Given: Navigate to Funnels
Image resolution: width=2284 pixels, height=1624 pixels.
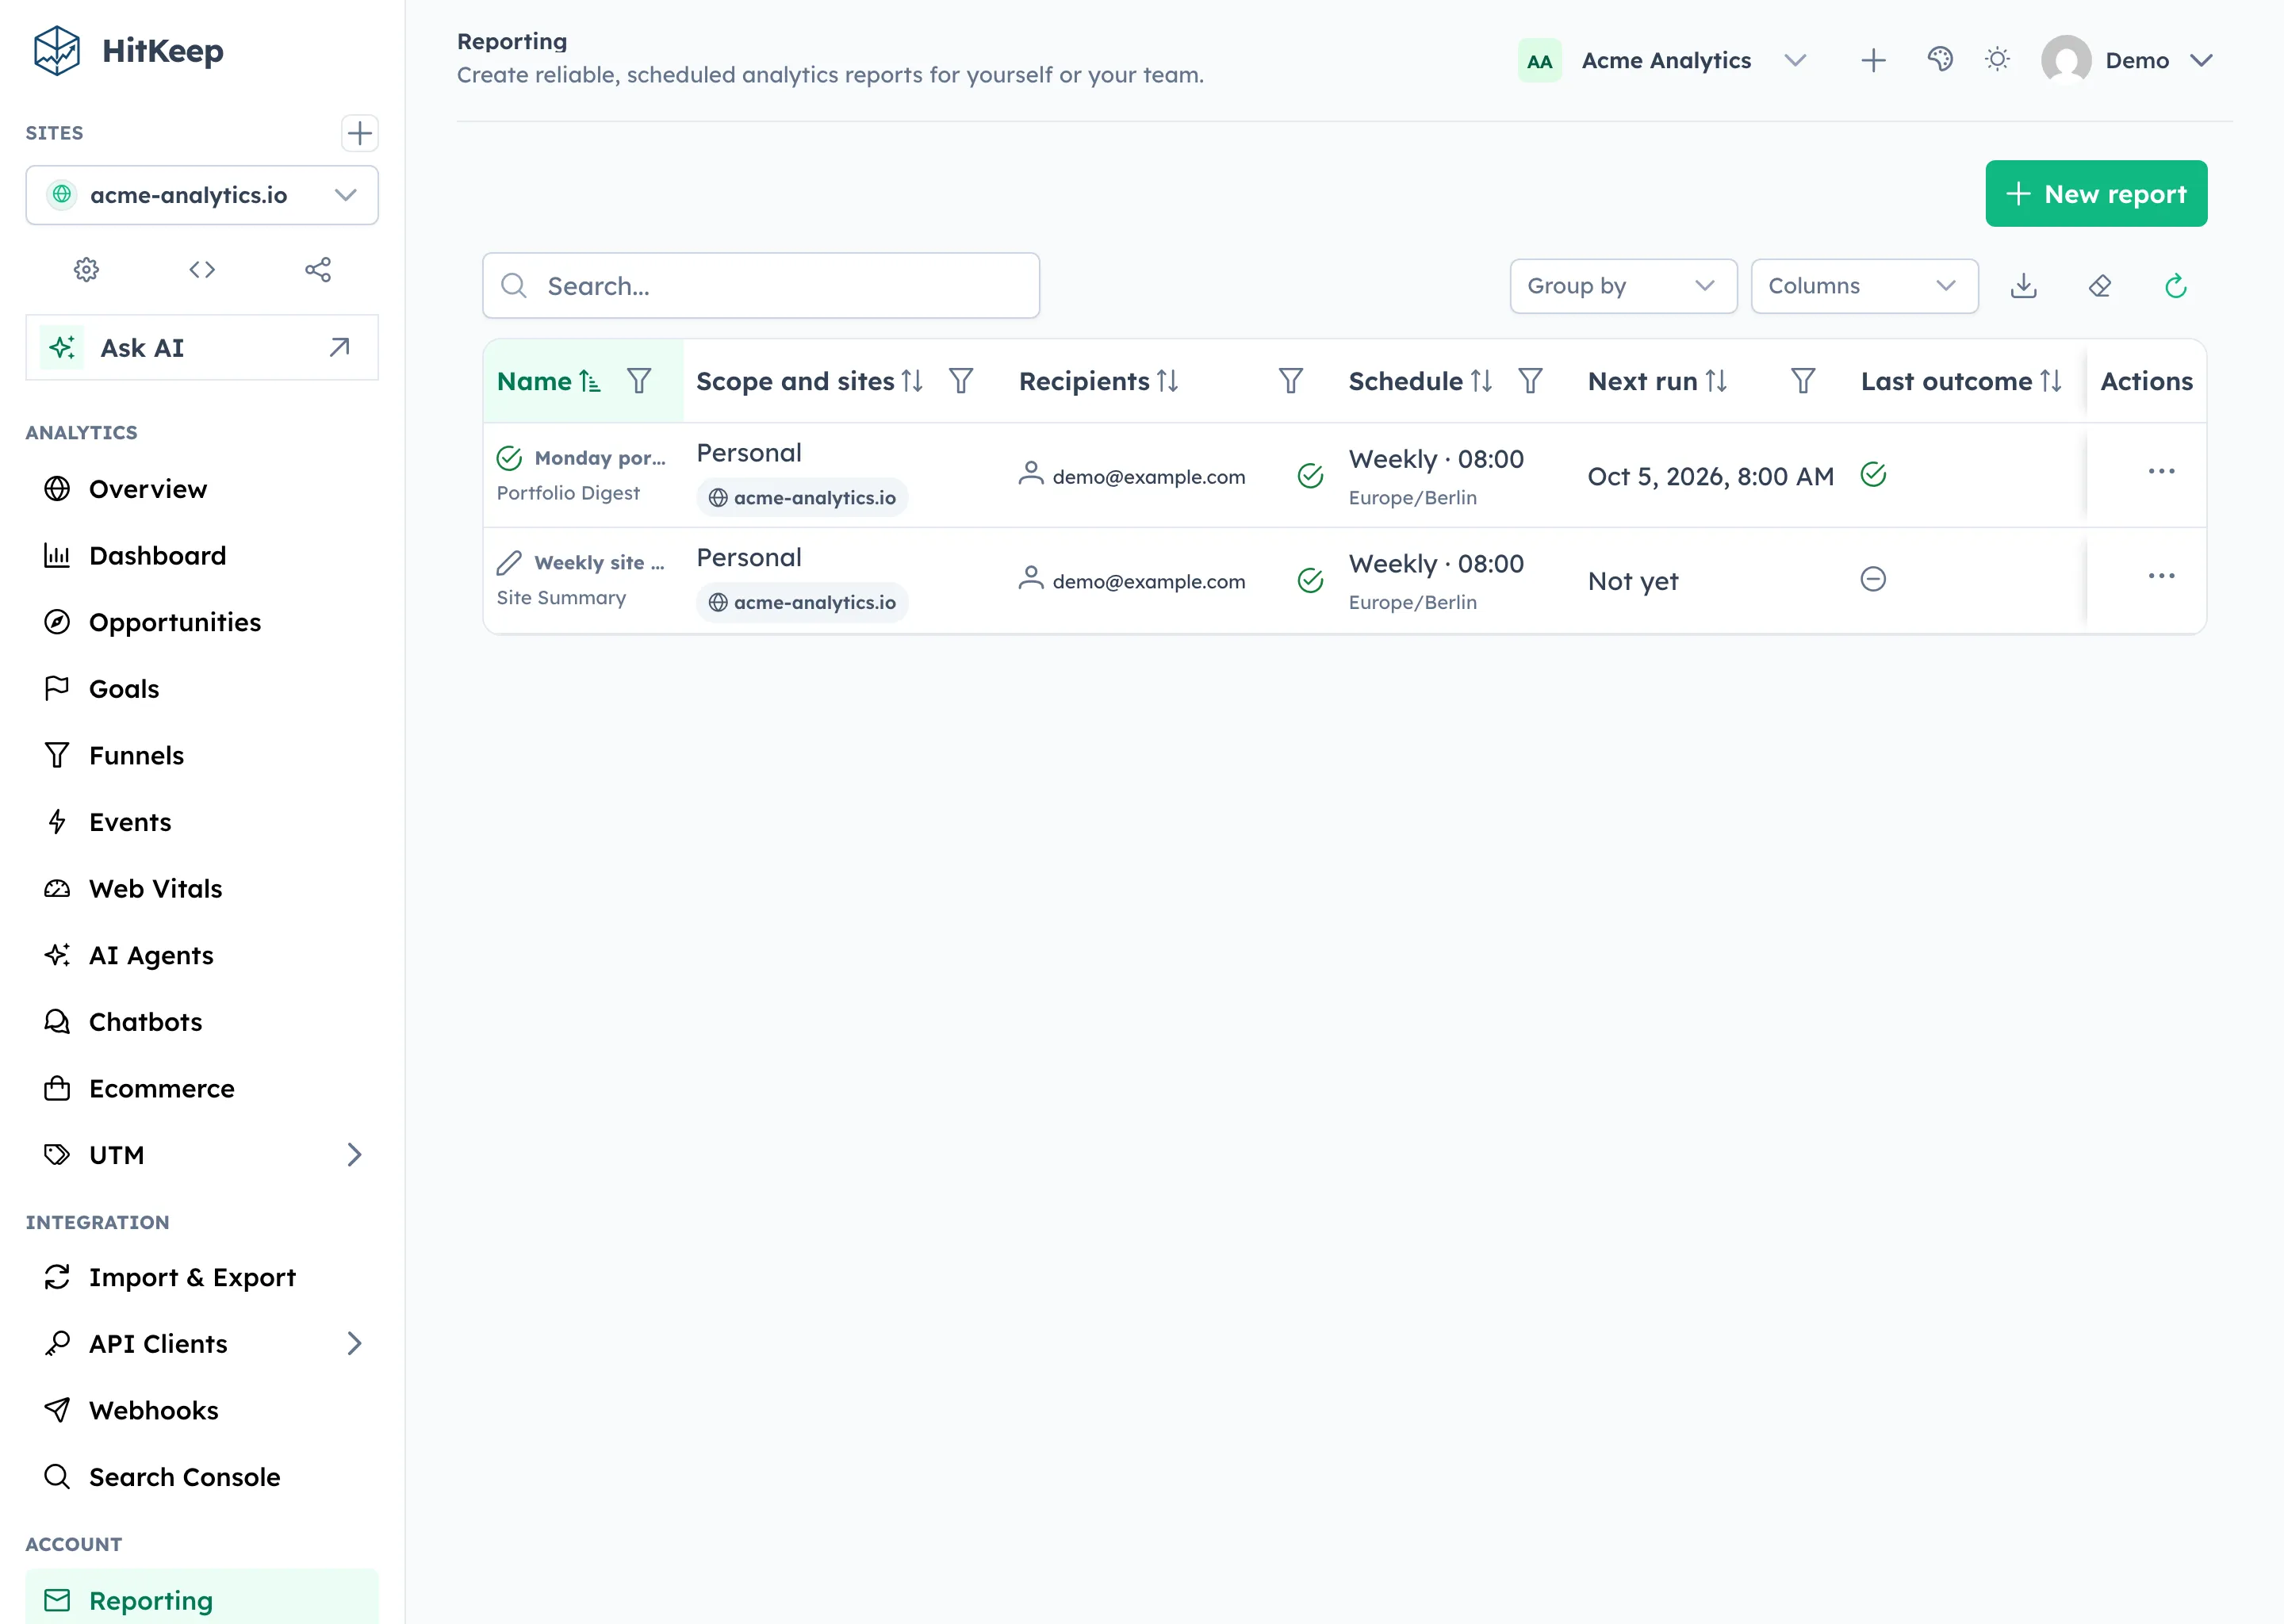Looking at the screenshot, I should pyautogui.click(x=202, y=756).
